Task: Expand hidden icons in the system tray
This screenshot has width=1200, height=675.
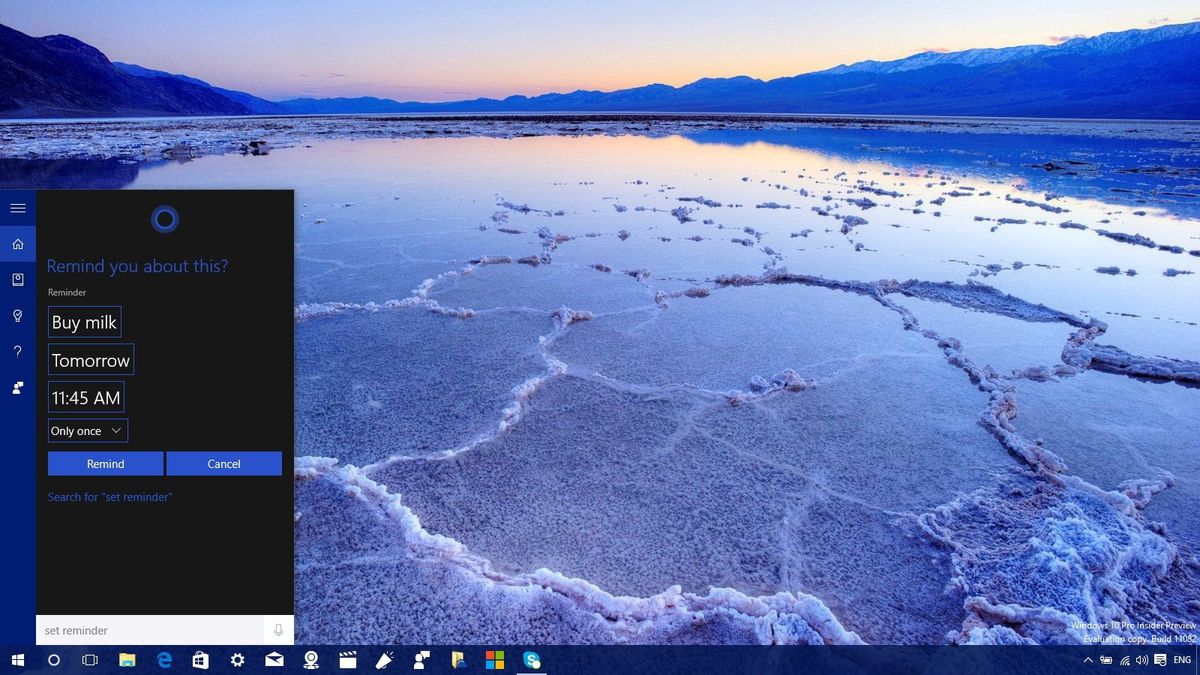Action: coord(1088,660)
